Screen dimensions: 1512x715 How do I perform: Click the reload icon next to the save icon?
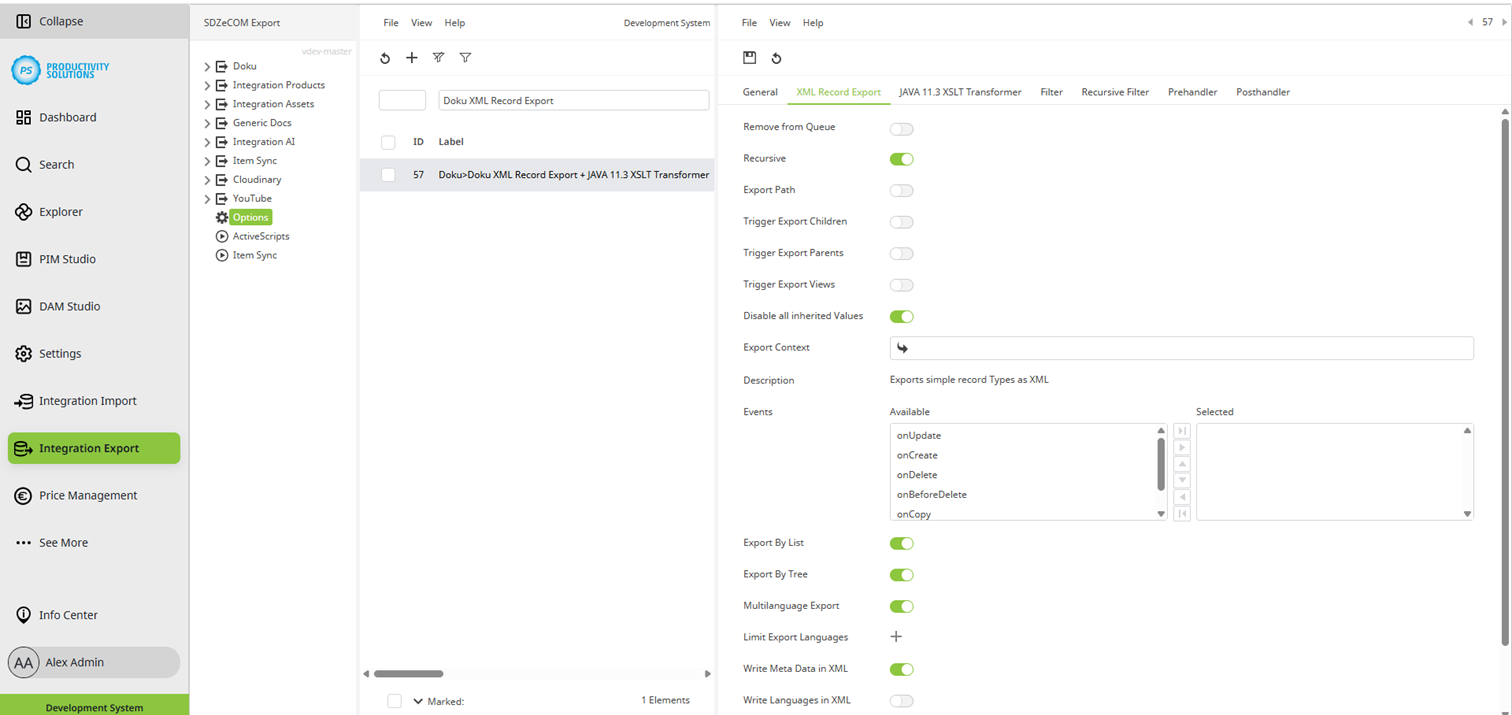point(777,57)
